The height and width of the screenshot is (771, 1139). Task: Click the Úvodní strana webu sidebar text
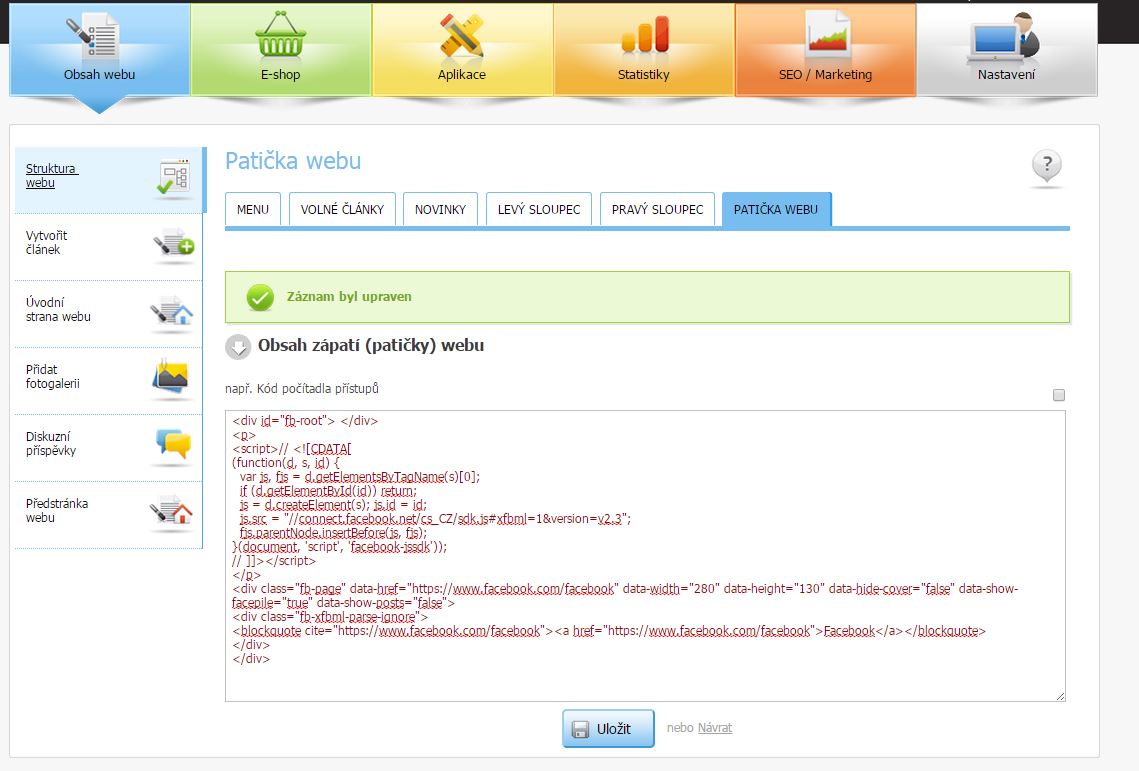click(58, 310)
